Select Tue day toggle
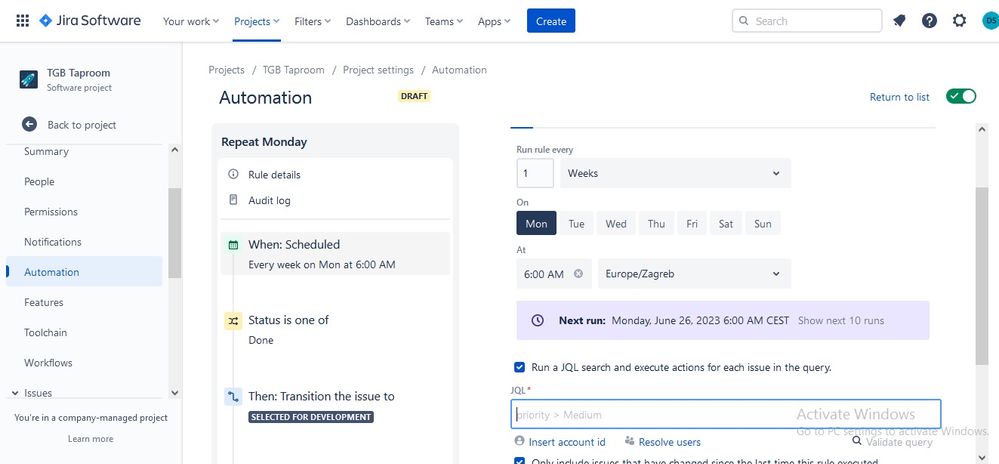 [x=577, y=224]
